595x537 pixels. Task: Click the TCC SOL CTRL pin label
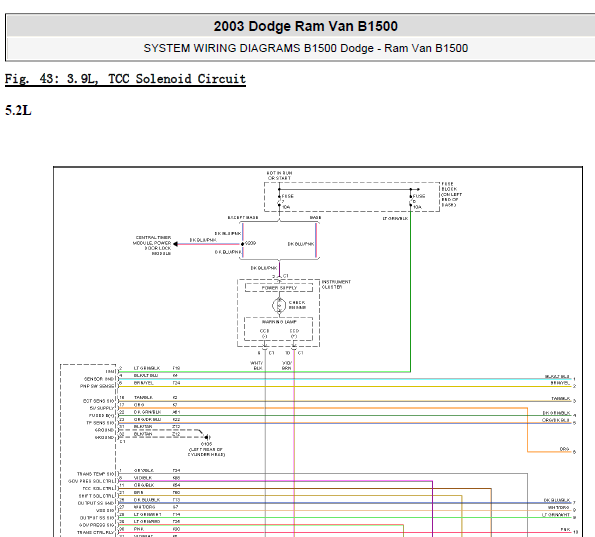pyautogui.click(x=98, y=488)
